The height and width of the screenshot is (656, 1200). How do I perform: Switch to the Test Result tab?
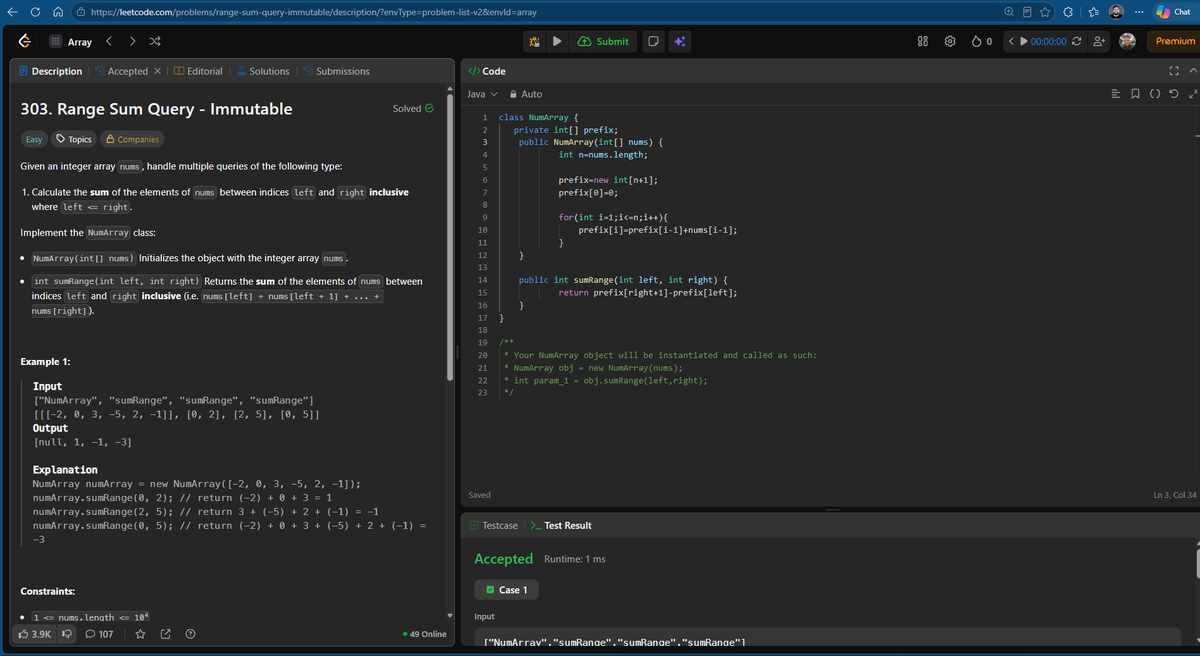pos(560,525)
